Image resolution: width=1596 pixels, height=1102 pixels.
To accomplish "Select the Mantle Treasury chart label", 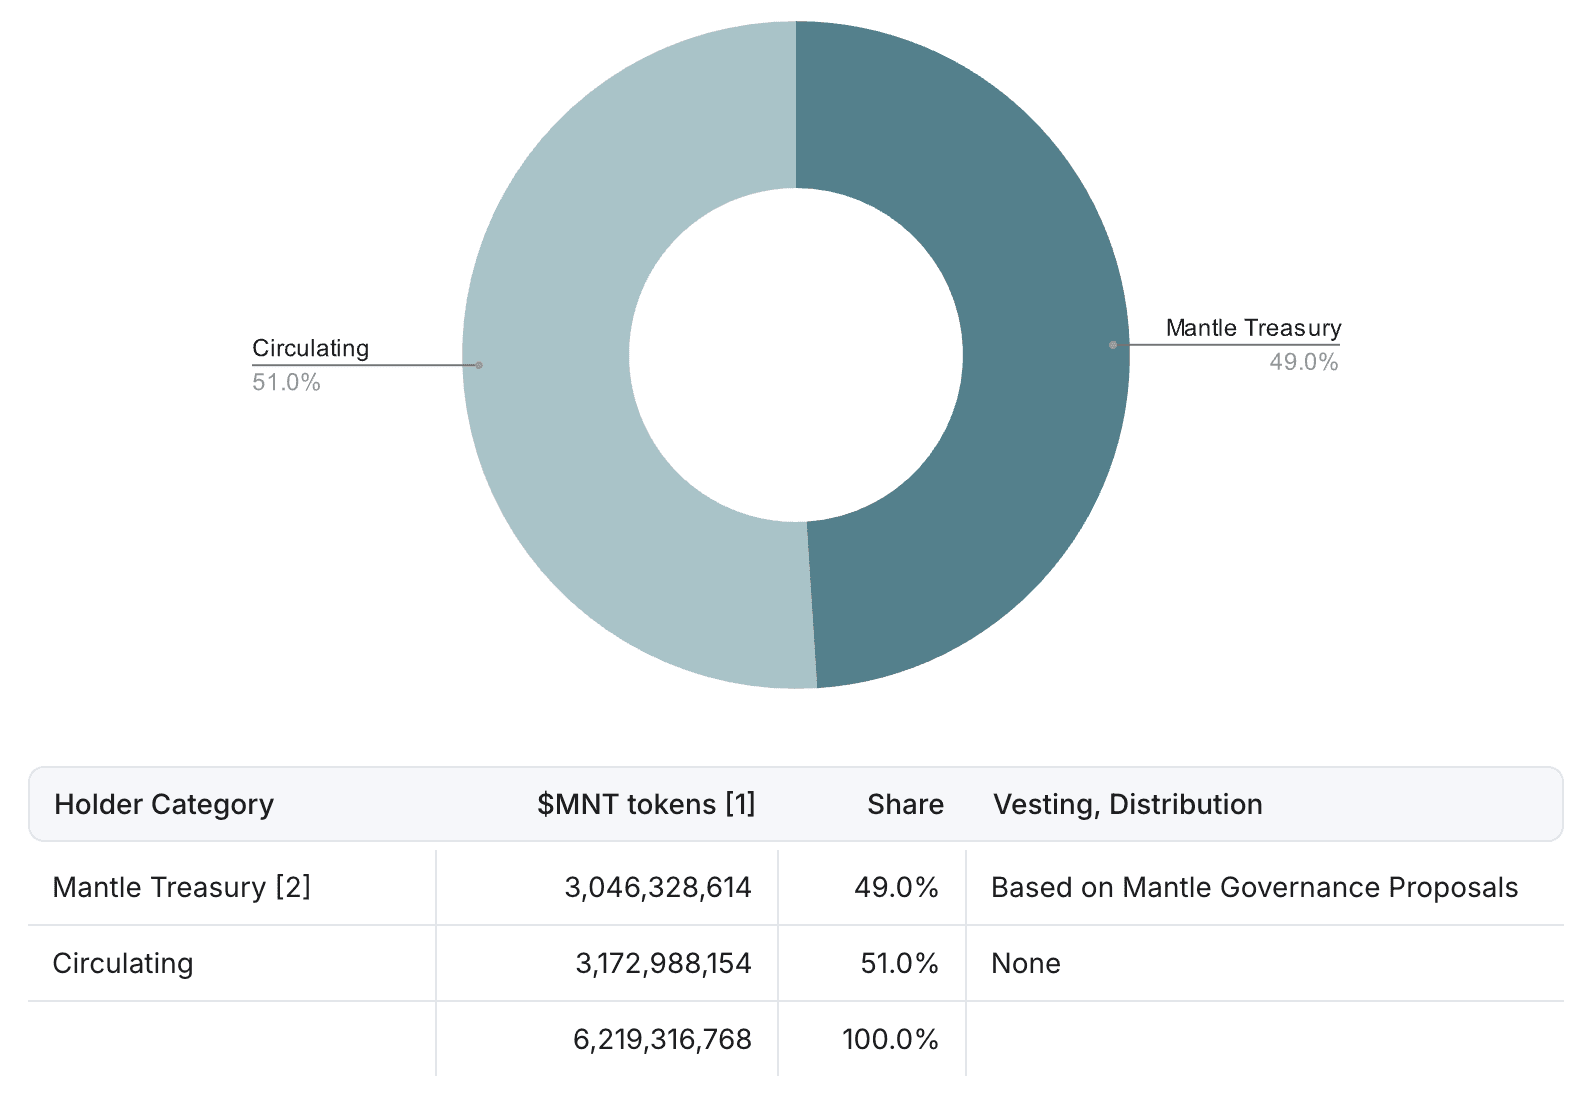I will pyautogui.click(x=1253, y=328).
